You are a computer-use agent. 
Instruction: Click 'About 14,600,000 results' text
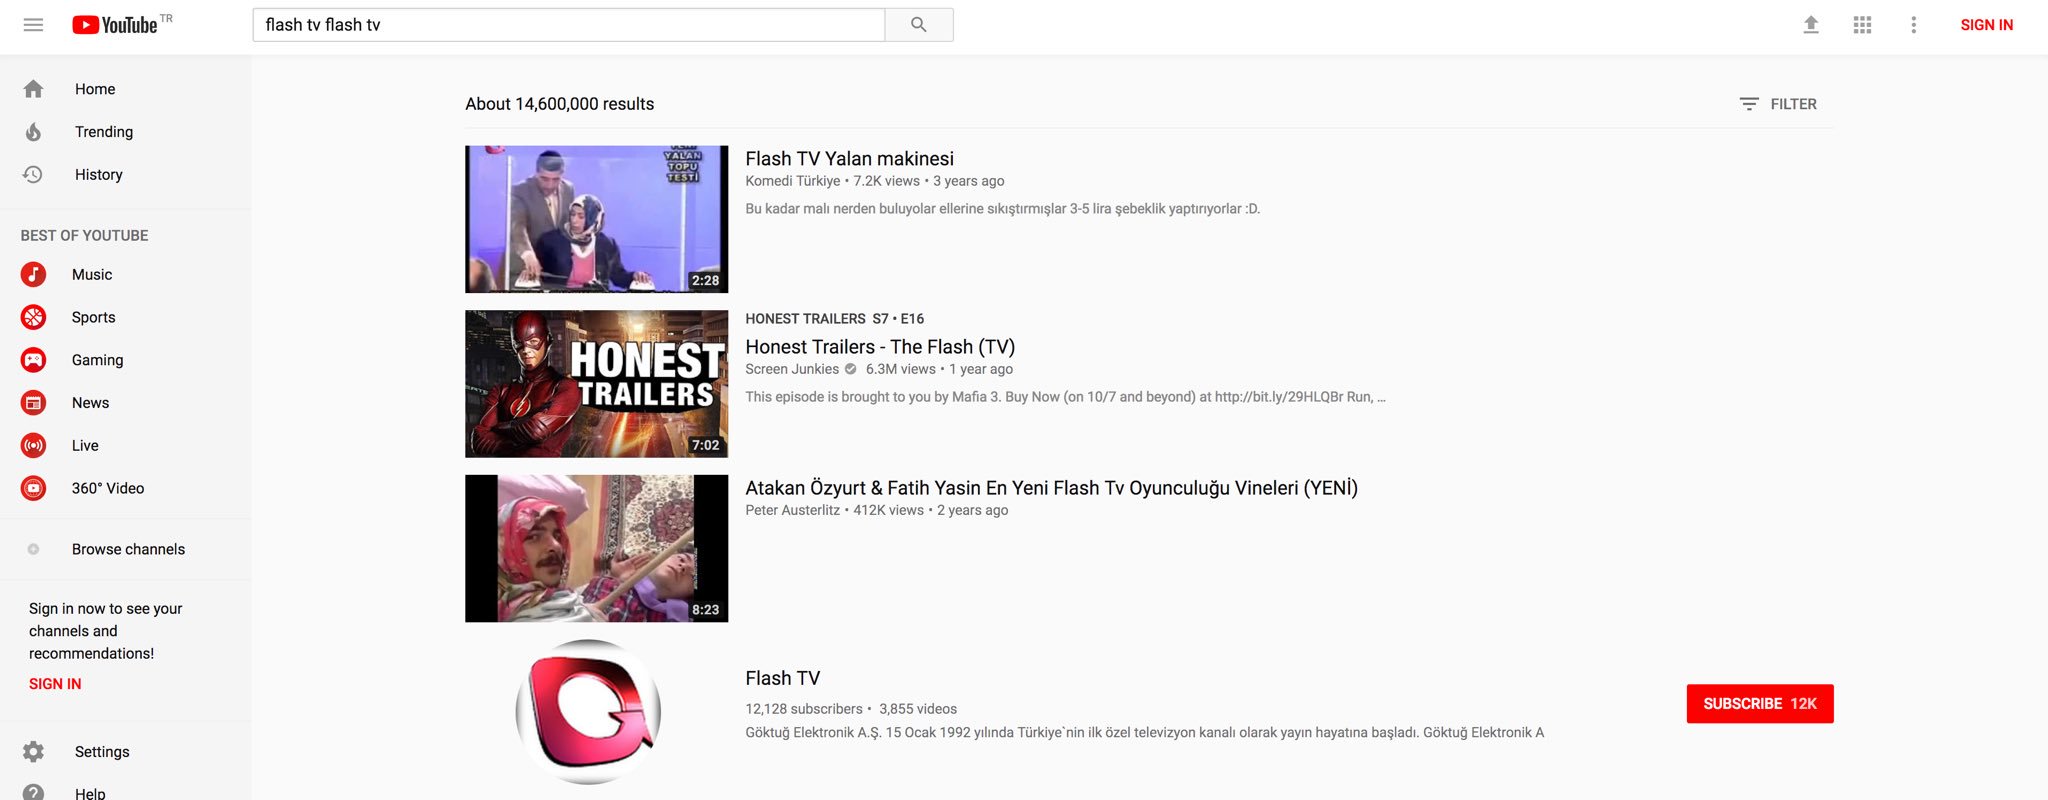coord(560,104)
